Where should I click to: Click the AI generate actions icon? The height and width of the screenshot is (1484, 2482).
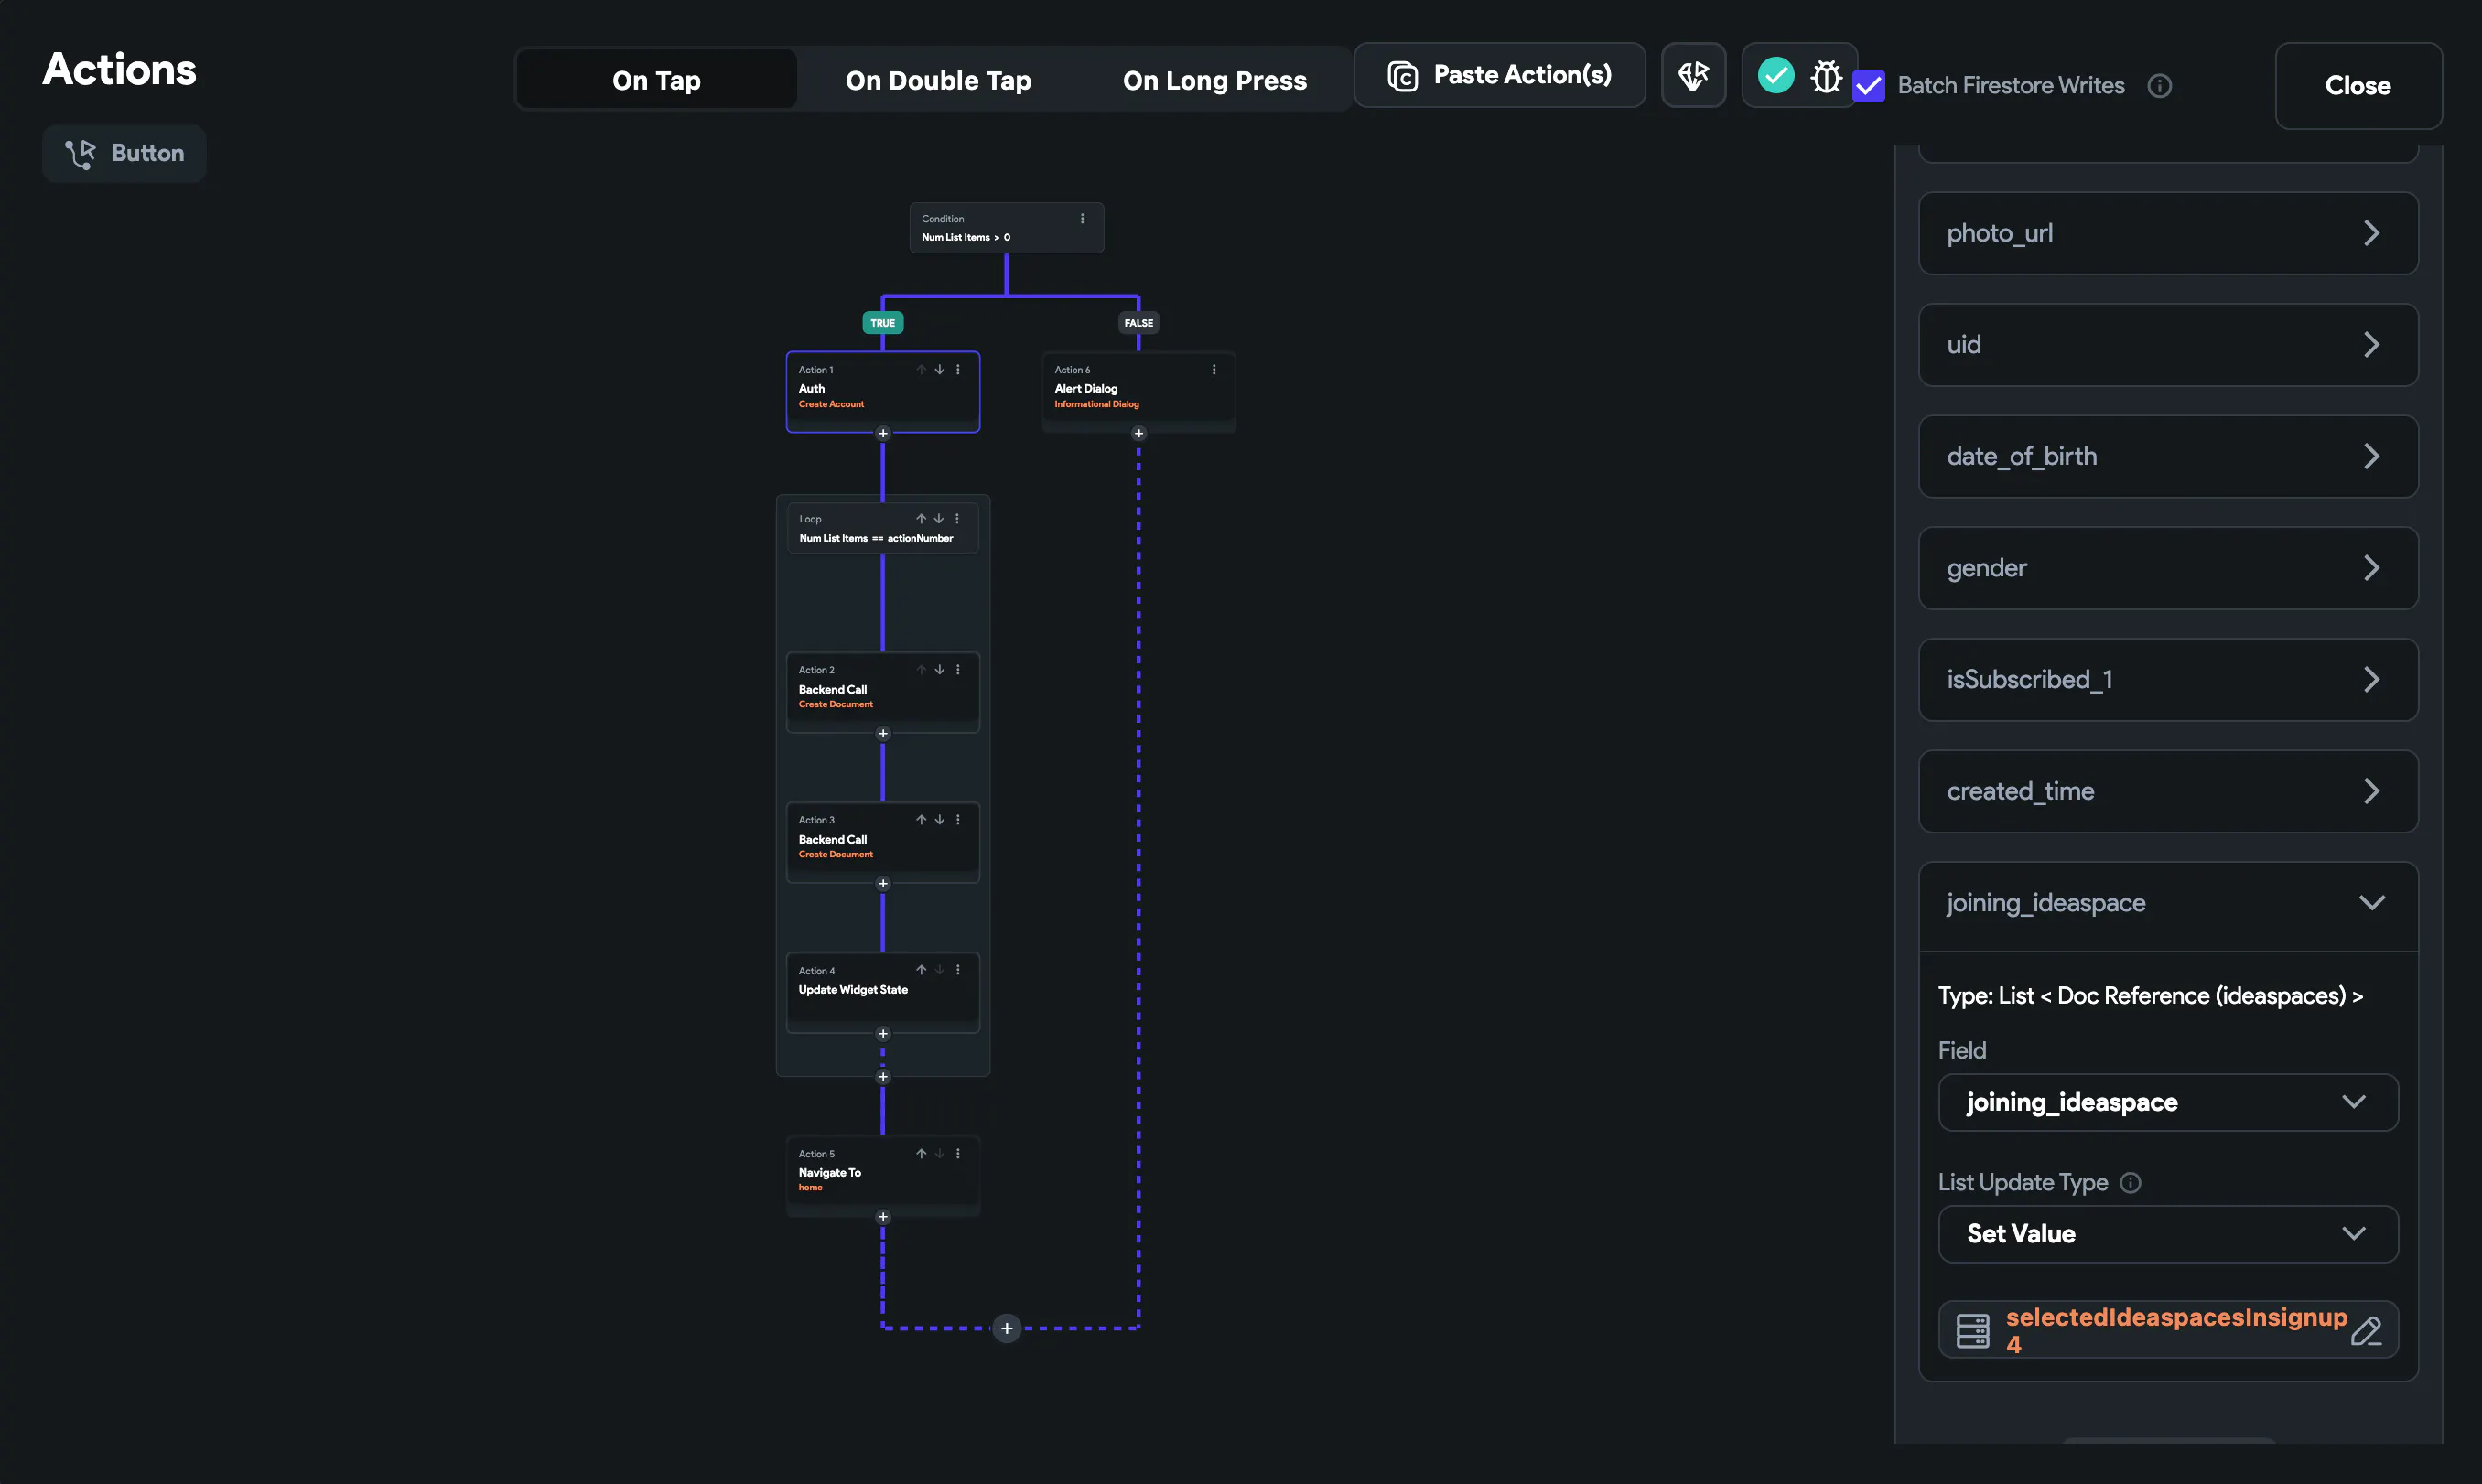[1693, 75]
